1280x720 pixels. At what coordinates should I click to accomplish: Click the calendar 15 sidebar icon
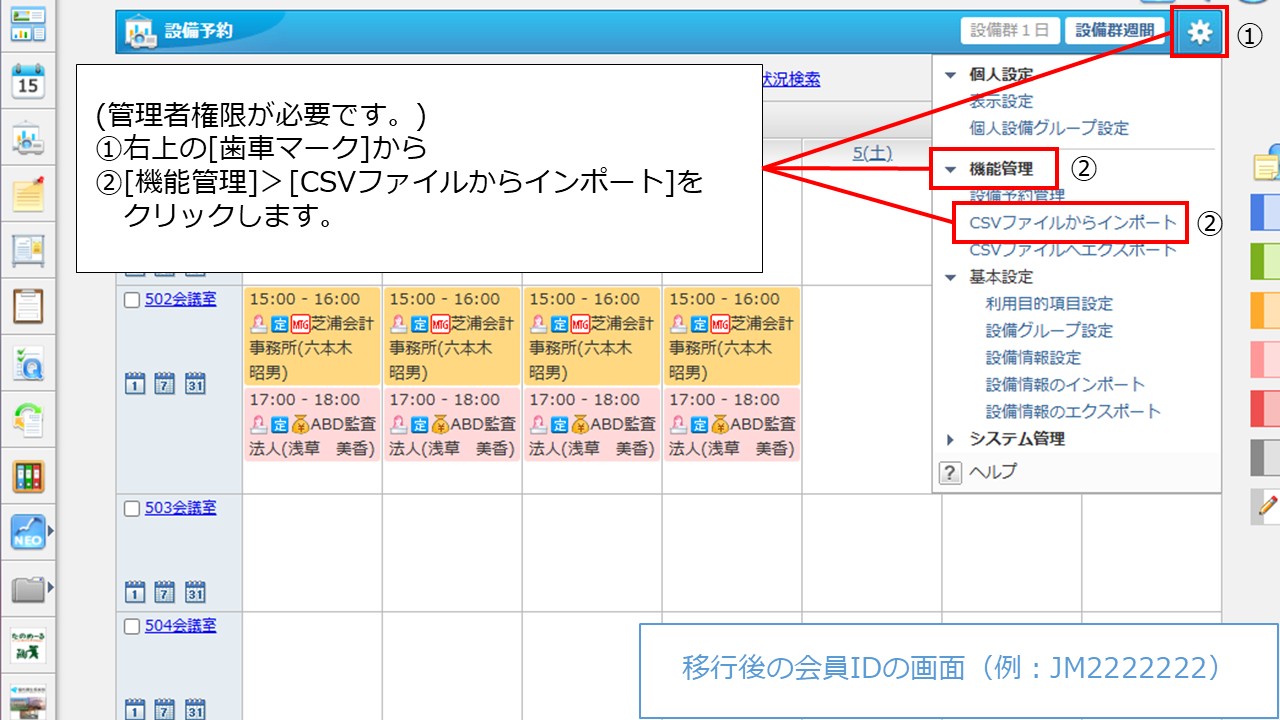tap(28, 82)
